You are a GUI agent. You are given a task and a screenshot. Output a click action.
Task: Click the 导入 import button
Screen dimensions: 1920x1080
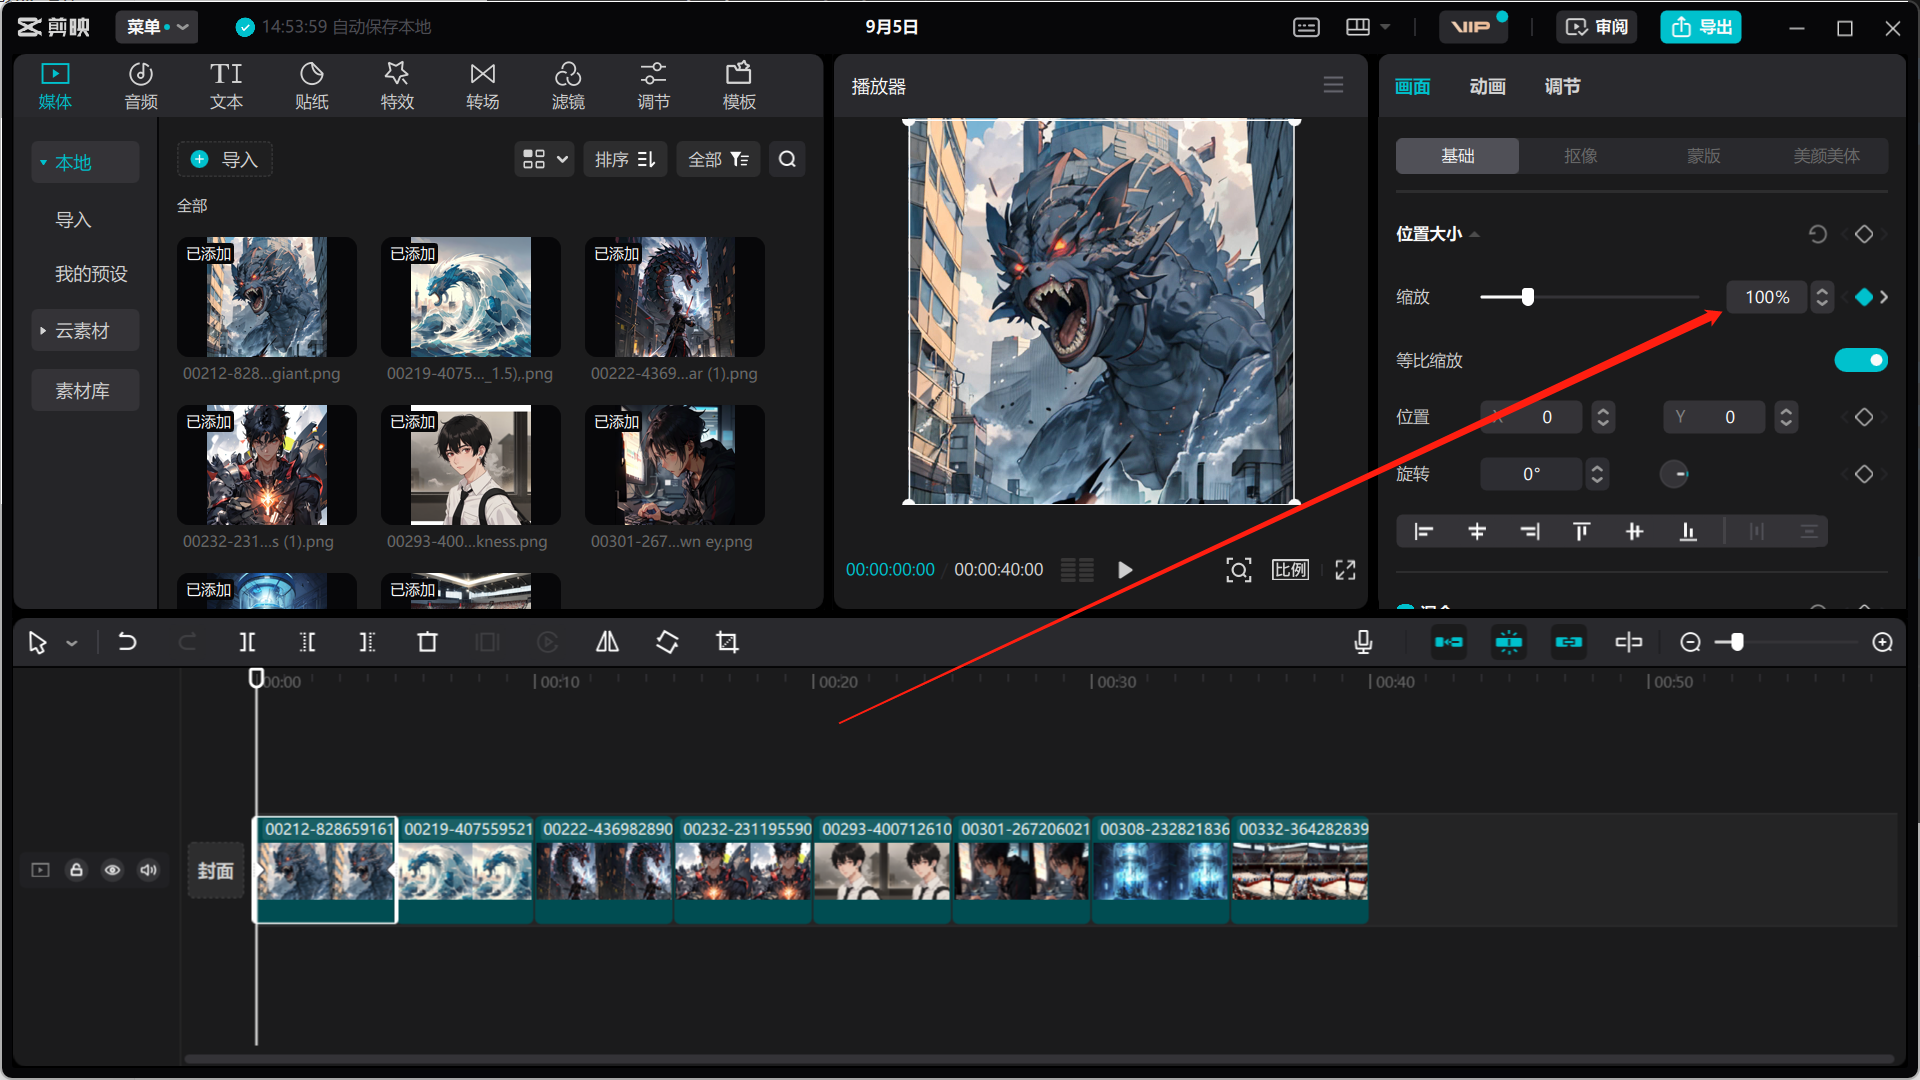(x=224, y=159)
